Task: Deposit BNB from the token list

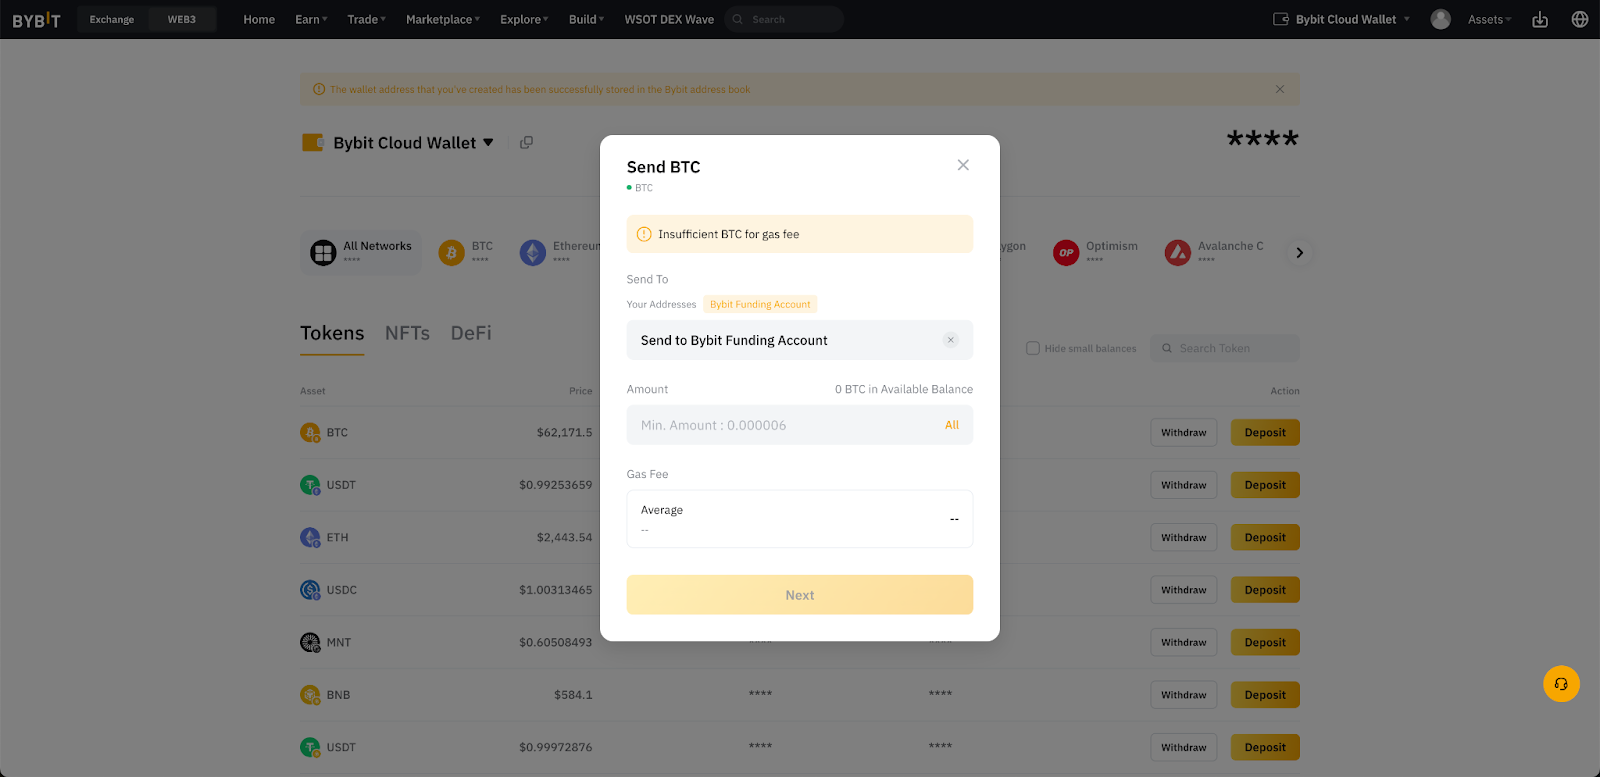Action: pos(1265,695)
